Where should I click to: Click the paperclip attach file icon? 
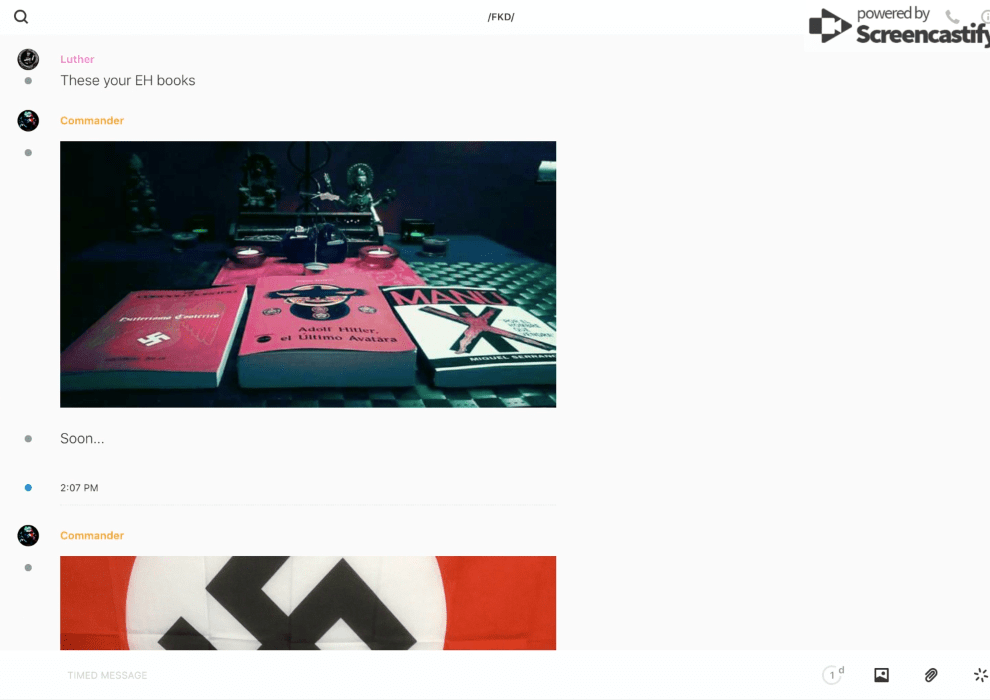tap(931, 675)
